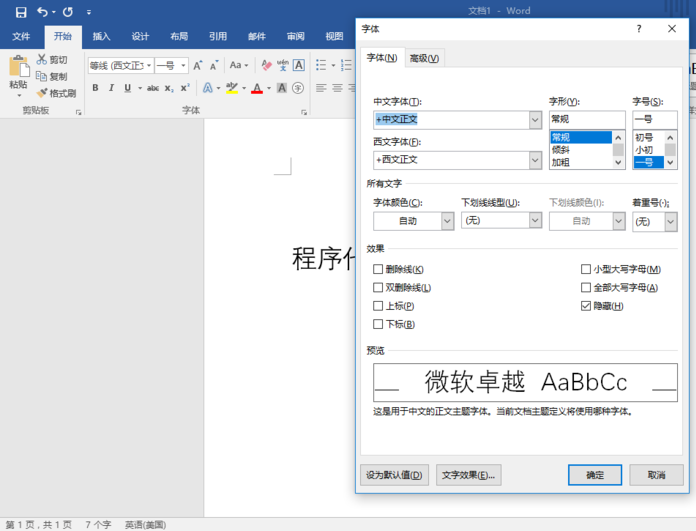Select 倾斜 in font style list
This screenshot has height=531, width=696.
581,150
